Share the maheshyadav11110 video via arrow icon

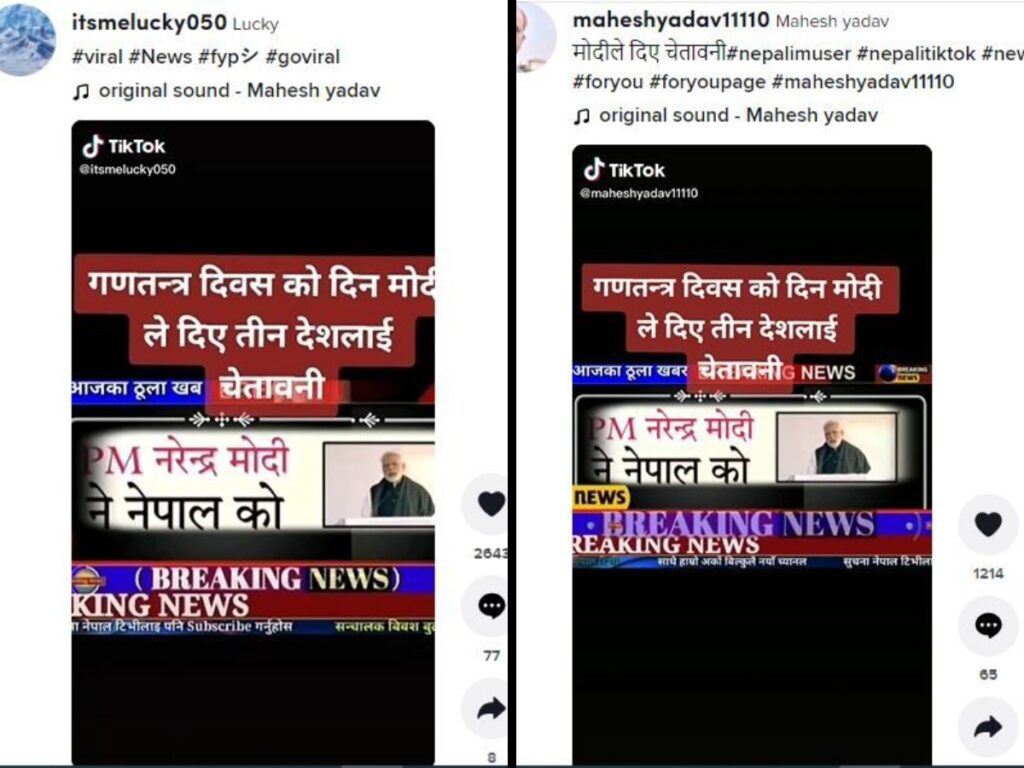tap(987, 727)
